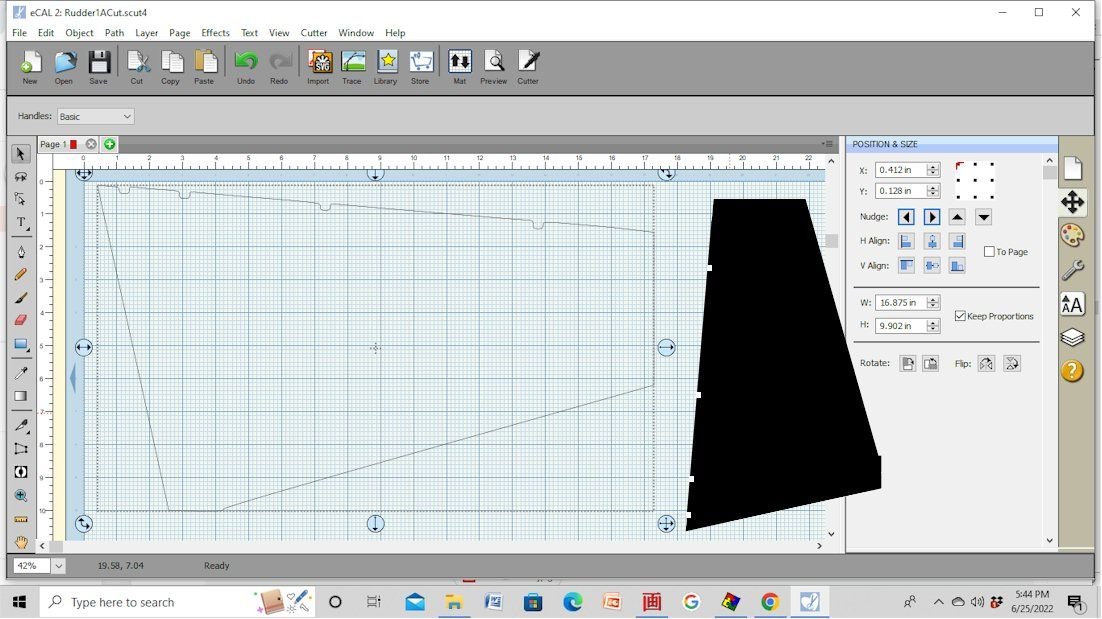Screen dimensions: 1102x619
Task: Select the Hand pan tool
Action: (x=20, y=542)
